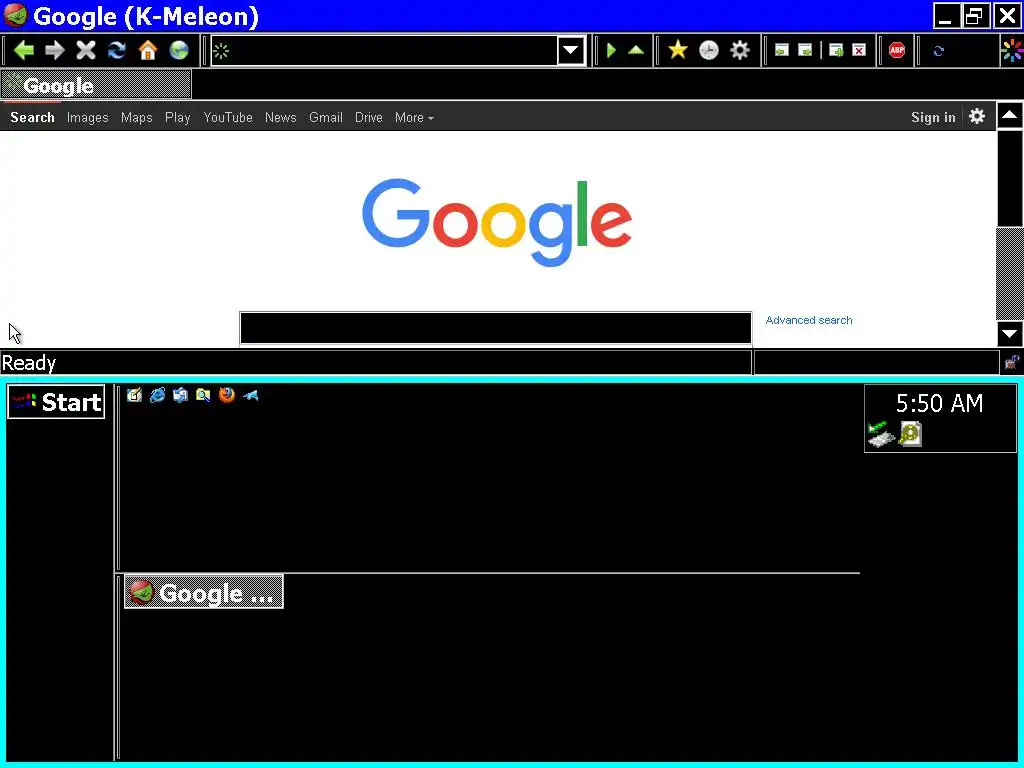Open Images in Google top bar

pos(88,118)
